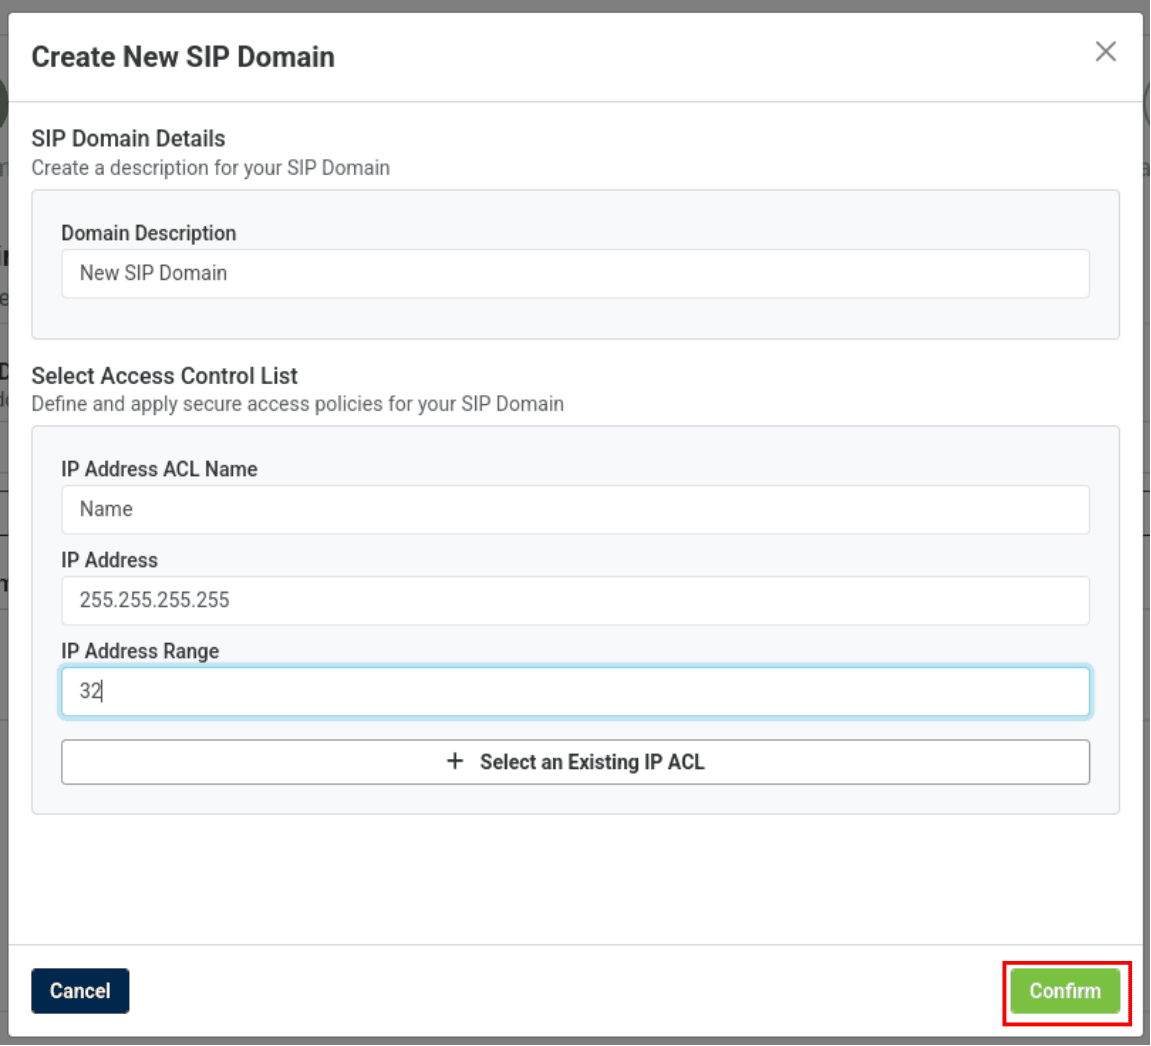Click the 'Create a description for your SIP Domain' subtitle
This screenshot has width=1151, height=1046.
point(210,168)
